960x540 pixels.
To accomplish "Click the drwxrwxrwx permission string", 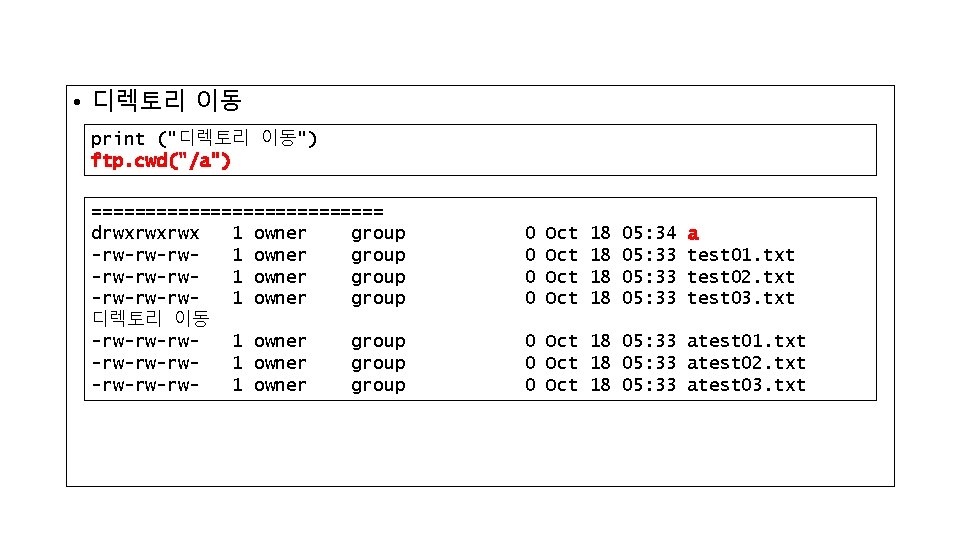I will pyautogui.click(x=145, y=233).
